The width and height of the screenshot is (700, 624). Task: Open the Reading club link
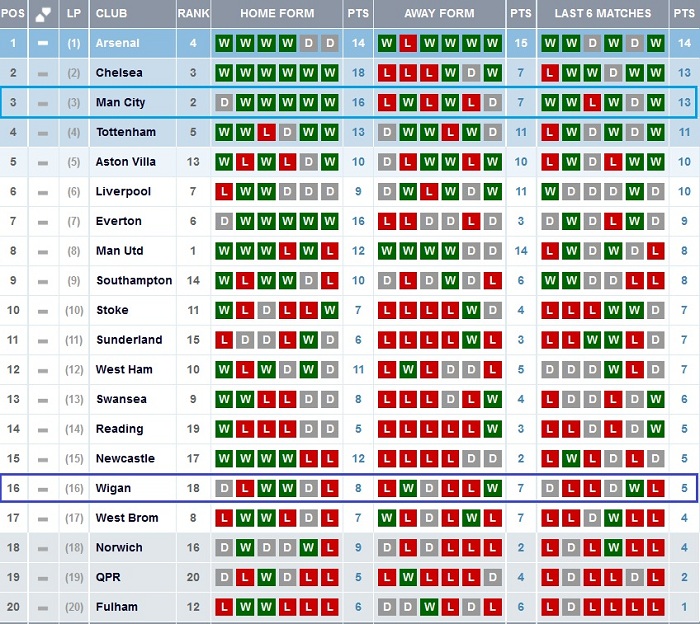[x=119, y=429]
